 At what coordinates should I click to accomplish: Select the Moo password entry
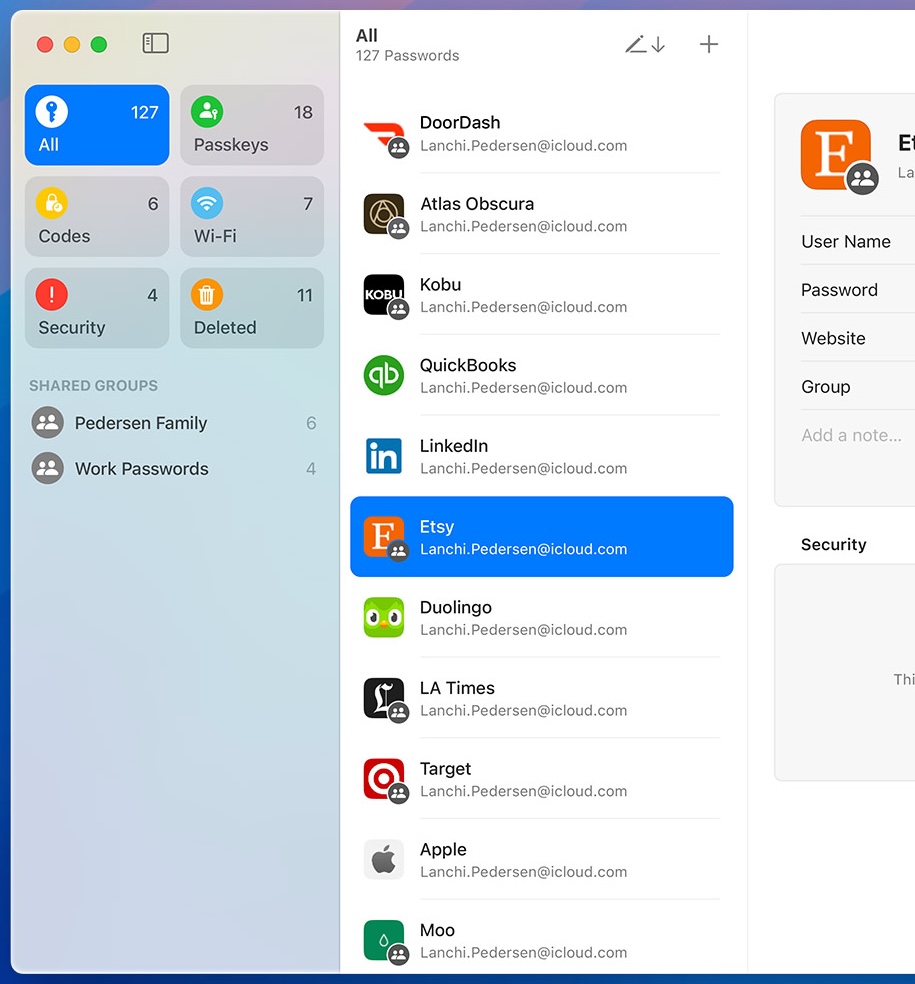(542, 940)
